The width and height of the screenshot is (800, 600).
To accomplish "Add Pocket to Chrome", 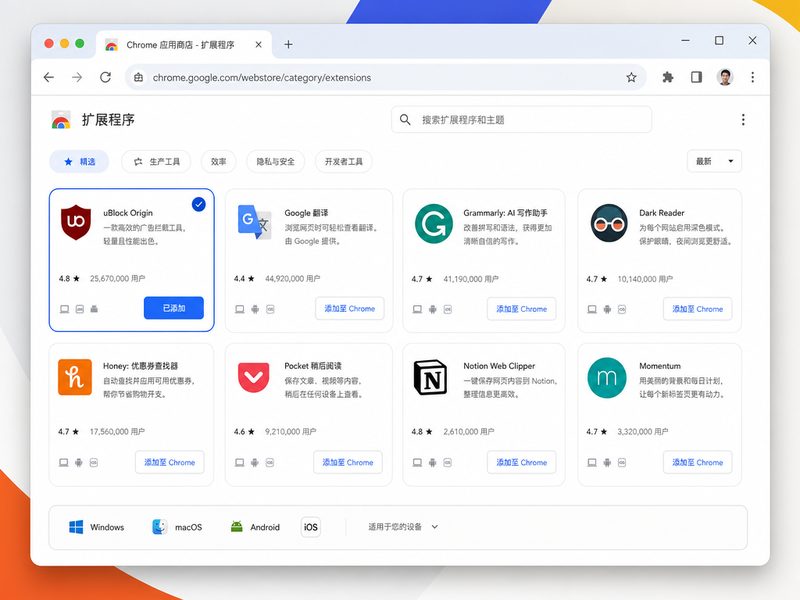I will 347,462.
